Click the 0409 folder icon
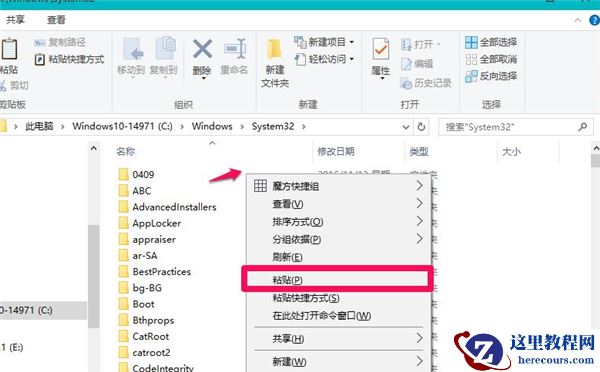 (123, 174)
